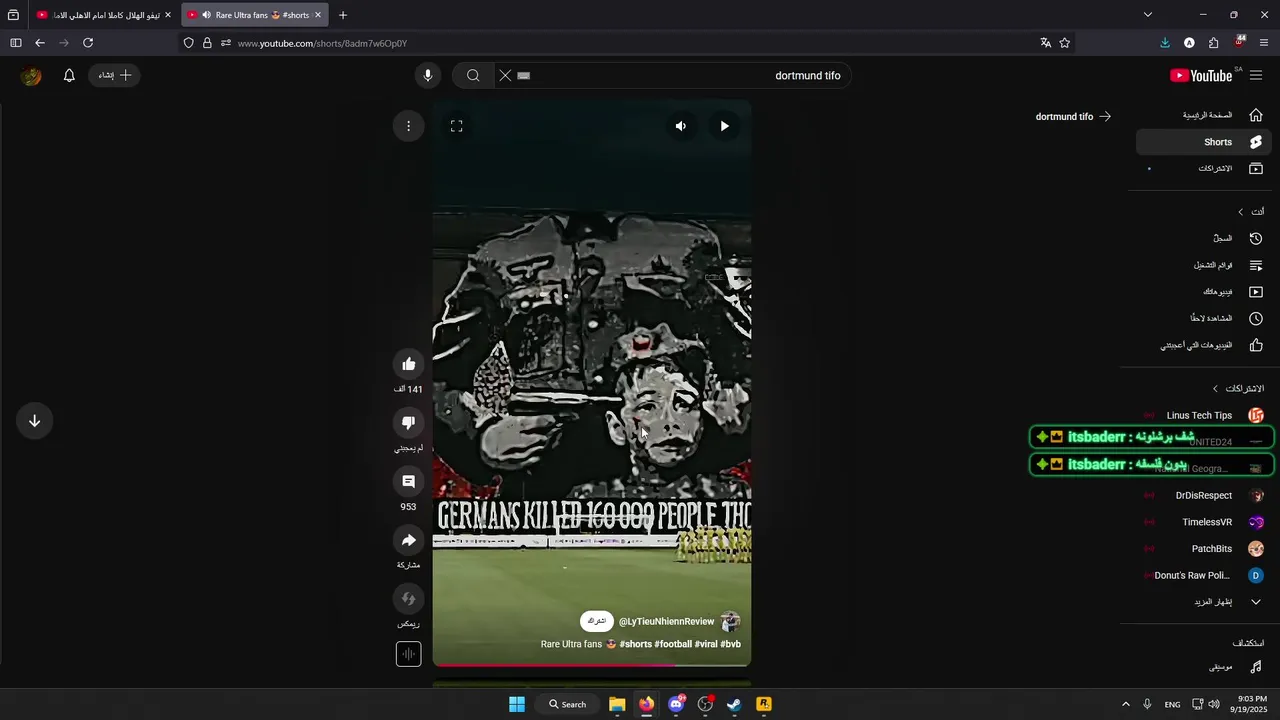This screenshot has width=1280, height=720.
Task: Like the Short with thumbs up
Action: 408,364
